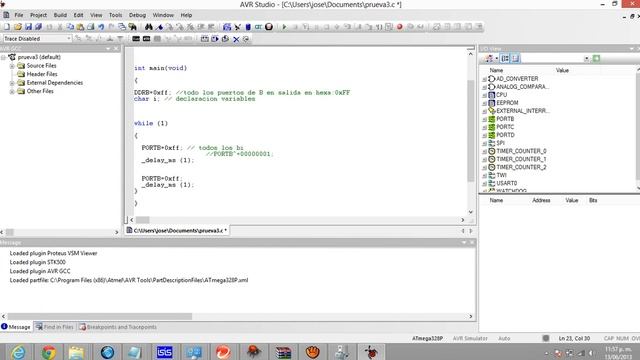Clean the project with the blue X icon
This screenshot has height=360, width=640.
(236, 39)
